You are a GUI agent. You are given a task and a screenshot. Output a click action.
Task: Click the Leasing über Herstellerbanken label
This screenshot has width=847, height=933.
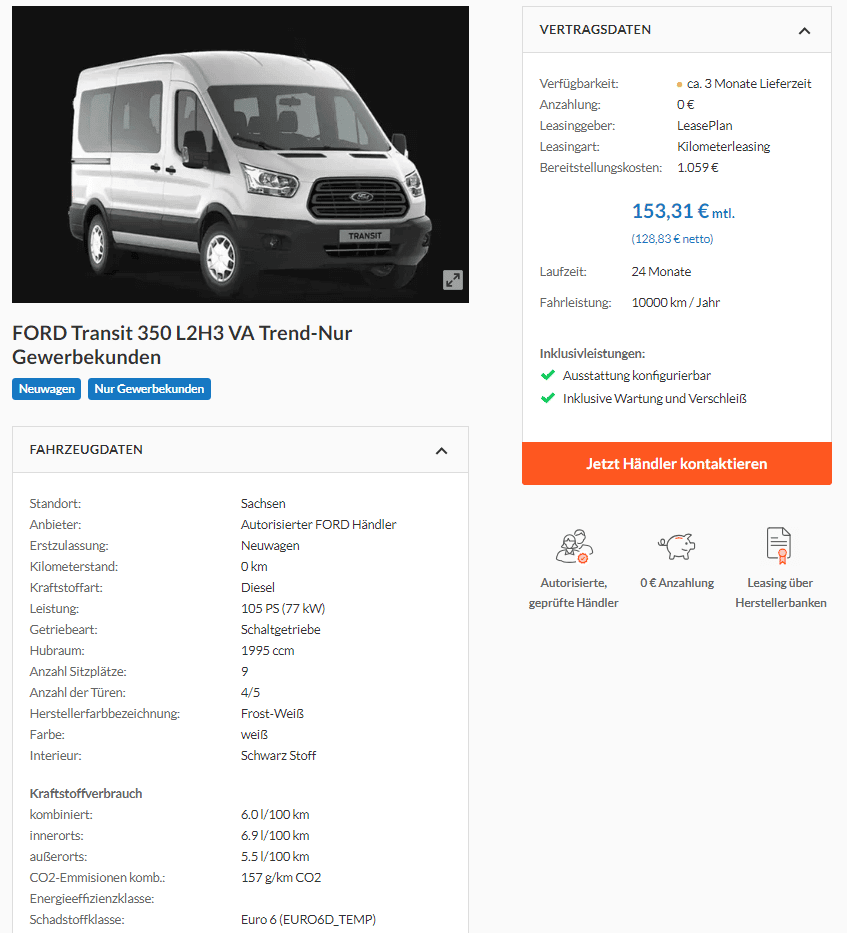pyautogui.click(x=780, y=593)
